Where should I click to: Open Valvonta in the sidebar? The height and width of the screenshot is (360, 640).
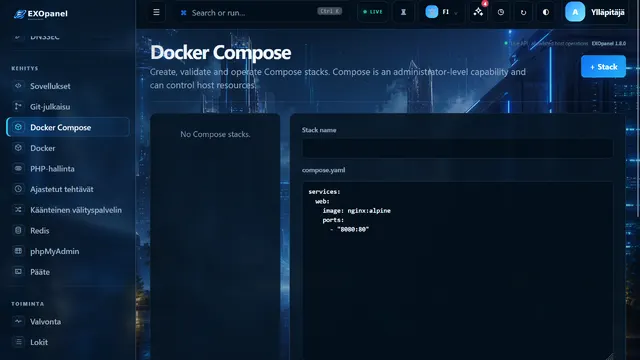(x=68, y=322)
